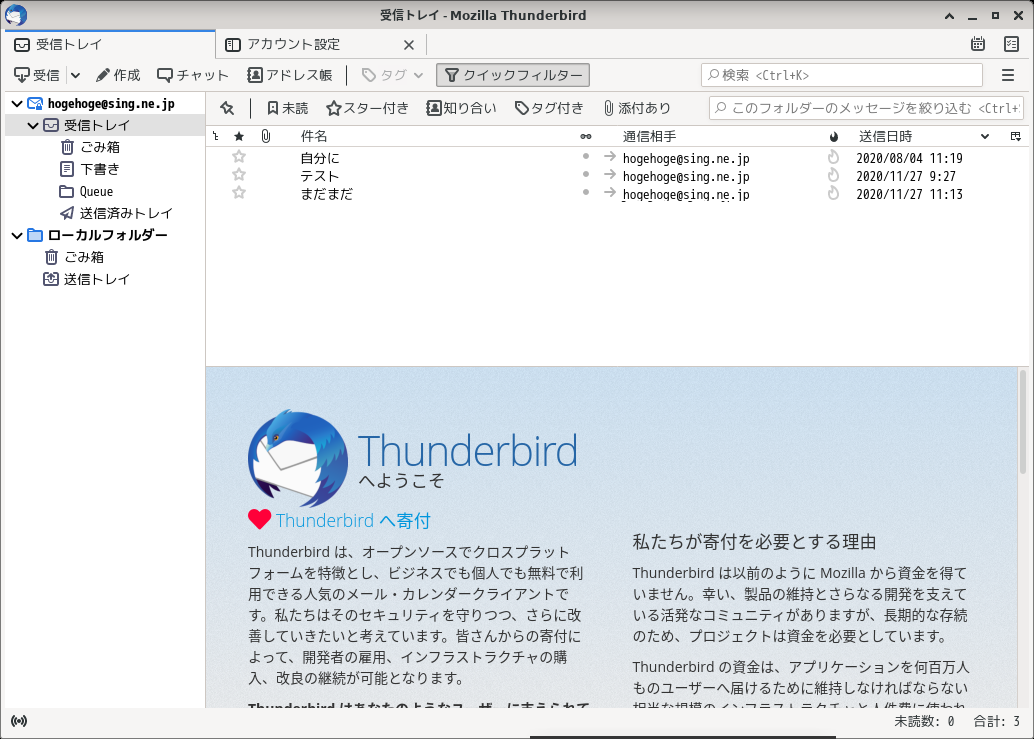Open the message with subject まだまだ
Viewport: 1034px width, 739px height.
point(326,194)
